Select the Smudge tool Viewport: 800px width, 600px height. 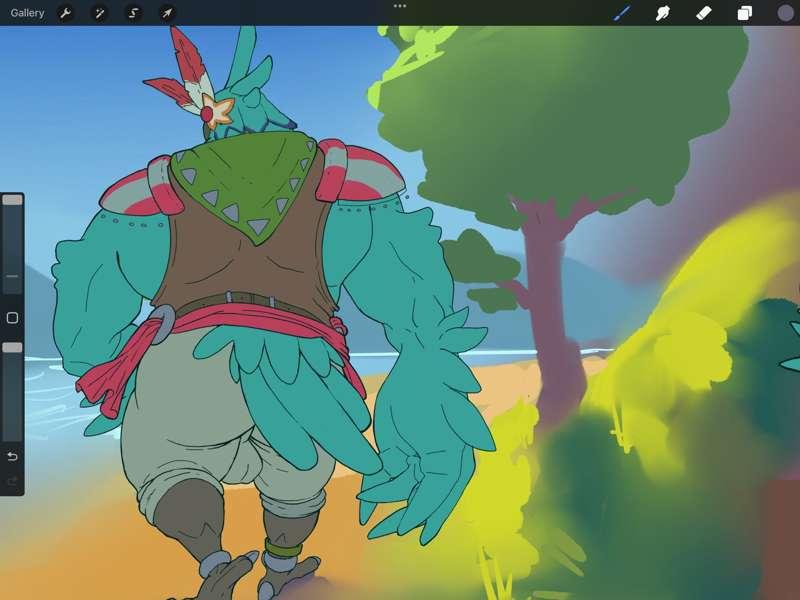click(663, 13)
